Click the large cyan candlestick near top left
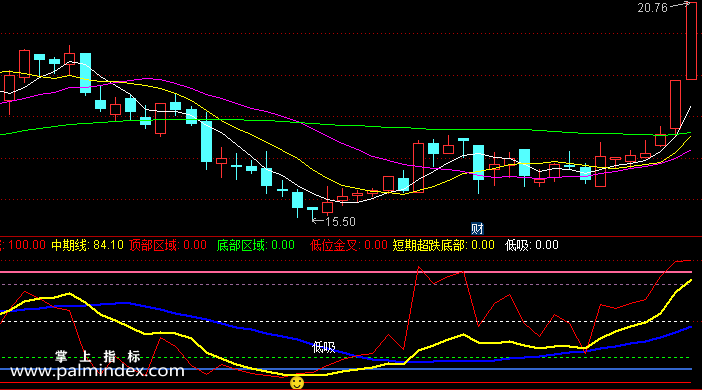 pos(86,73)
